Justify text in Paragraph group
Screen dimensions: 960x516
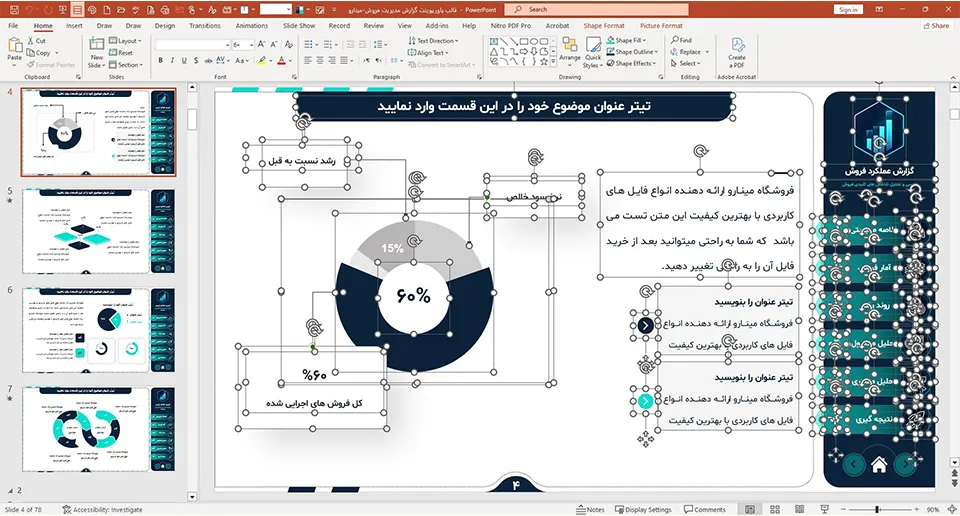click(344, 61)
